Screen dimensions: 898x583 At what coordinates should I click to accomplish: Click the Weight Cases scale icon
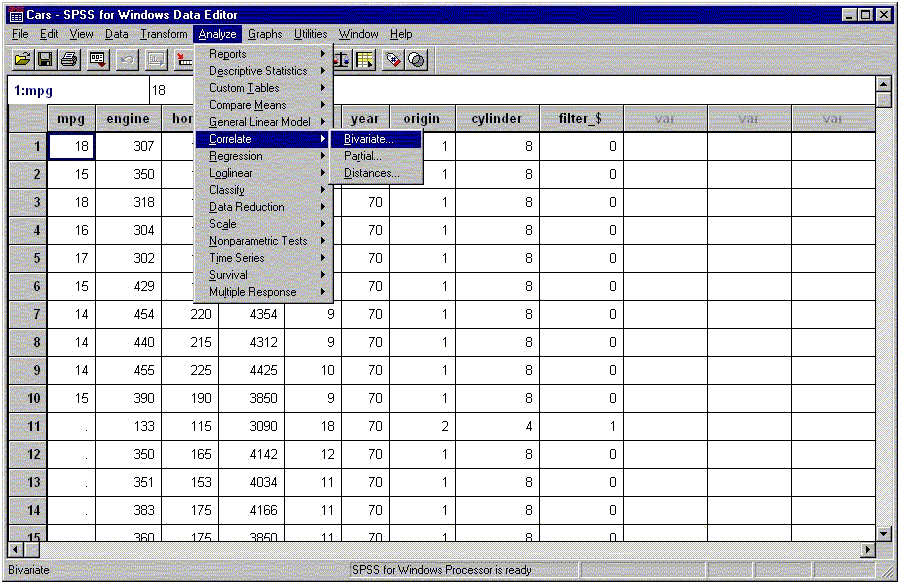[342, 60]
